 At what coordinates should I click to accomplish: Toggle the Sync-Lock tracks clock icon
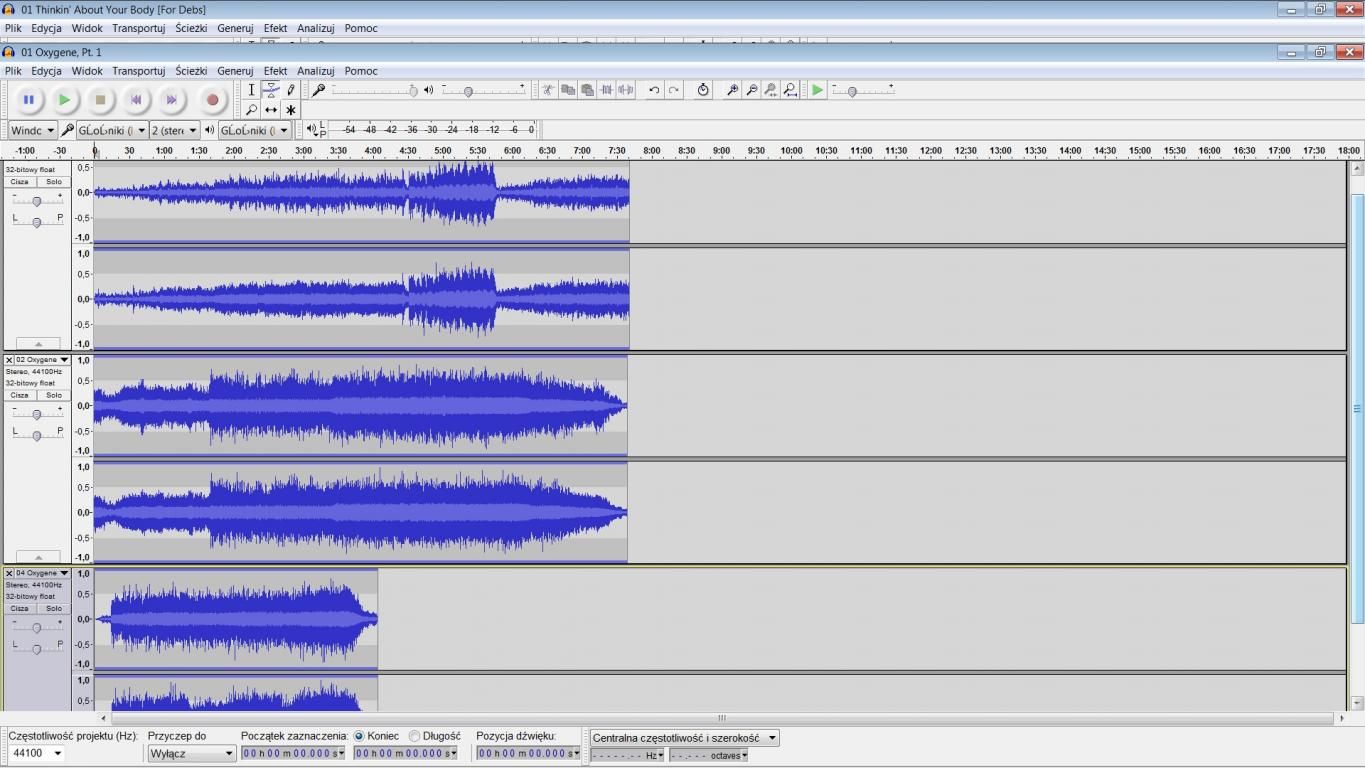[x=703, y=90]
